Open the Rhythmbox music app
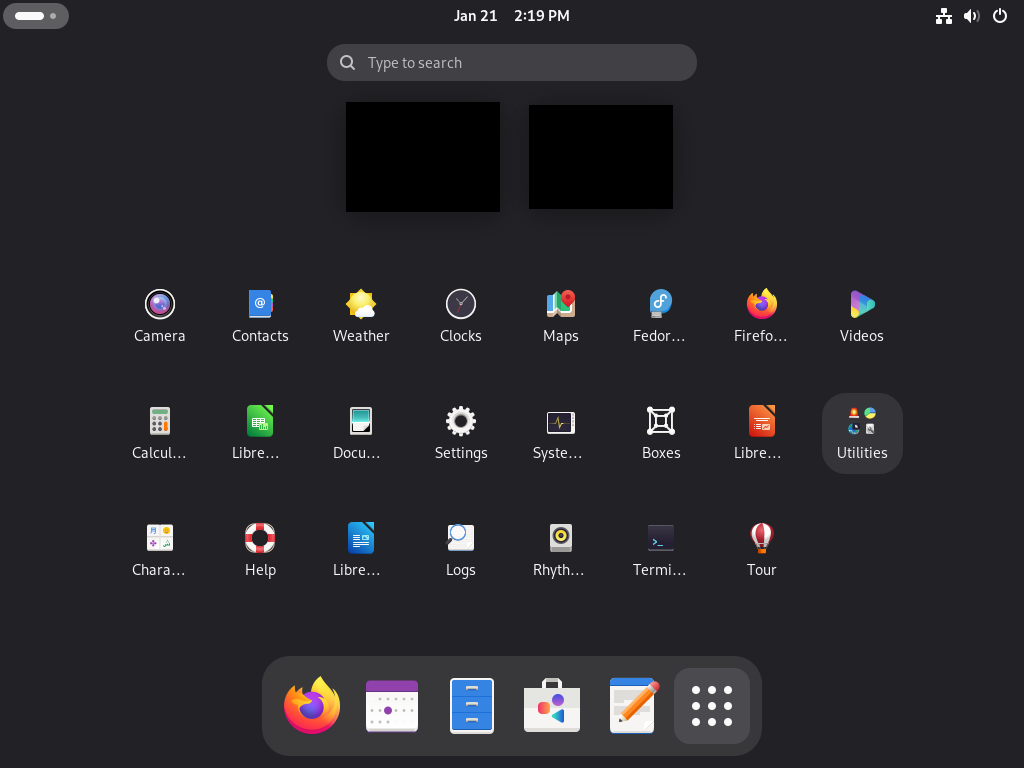1024x768 pixels. [561, 550]
